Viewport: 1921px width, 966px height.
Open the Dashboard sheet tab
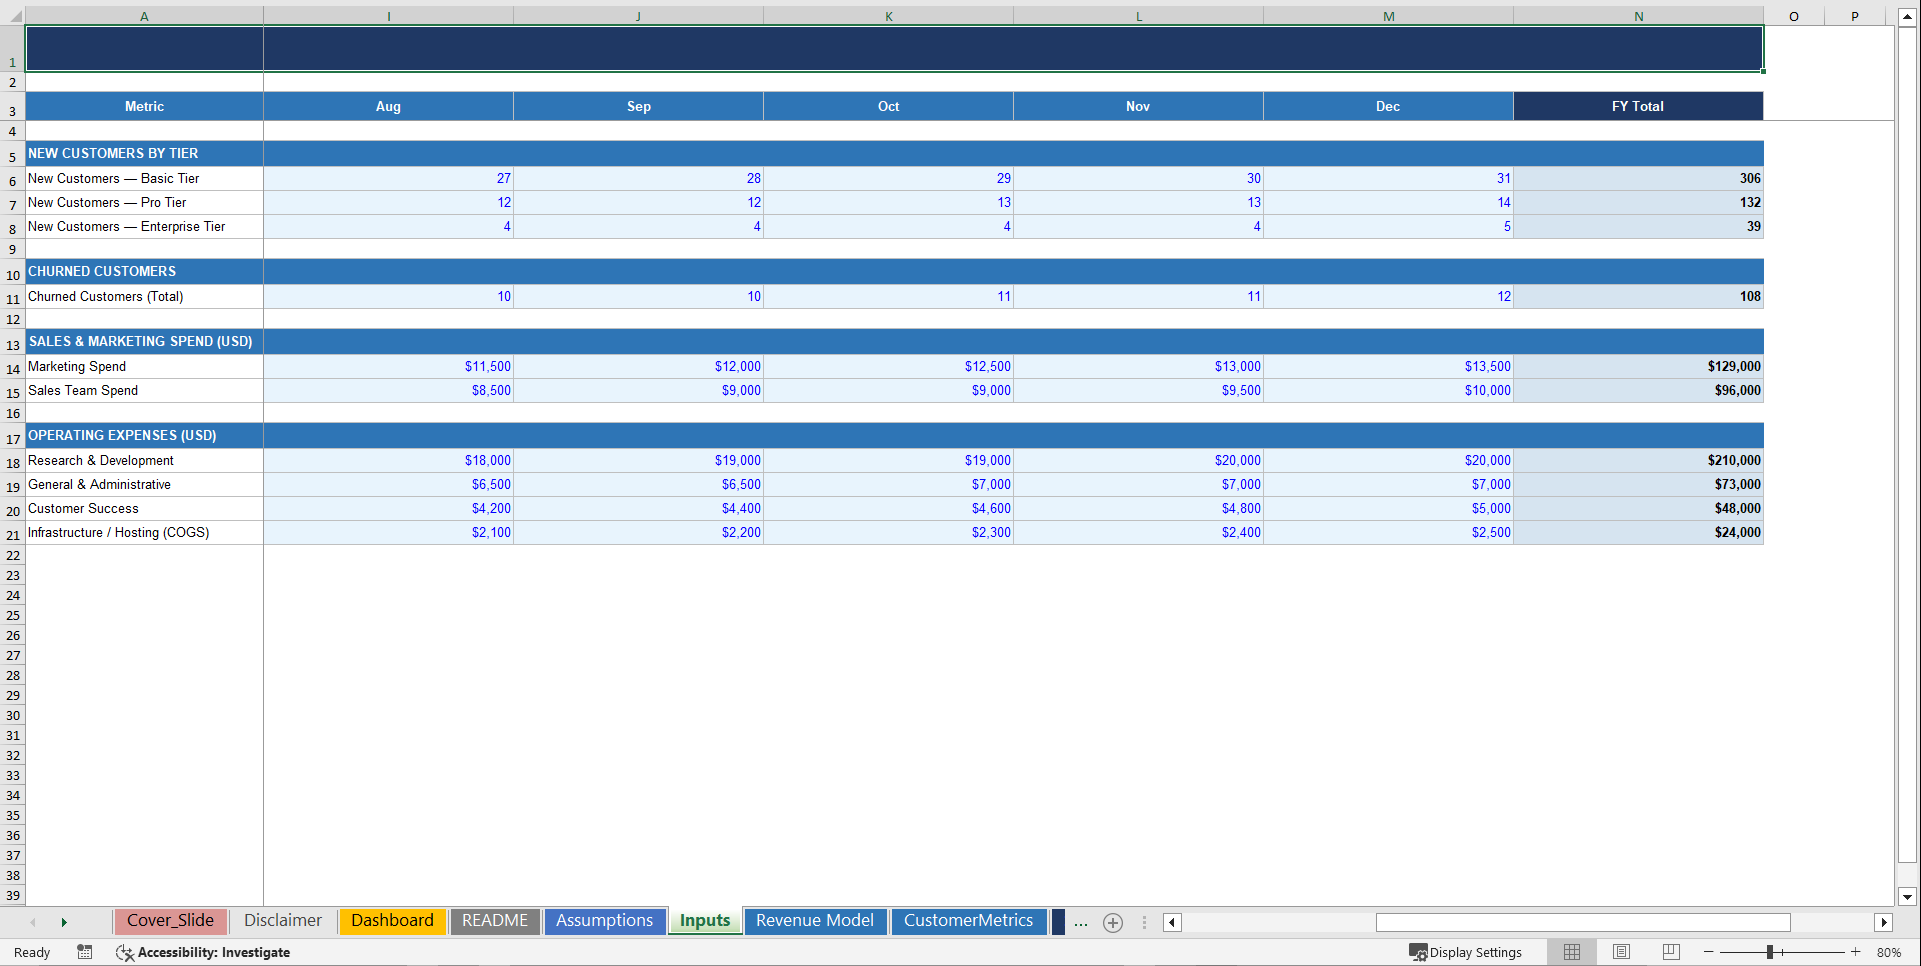click(392, 921)
